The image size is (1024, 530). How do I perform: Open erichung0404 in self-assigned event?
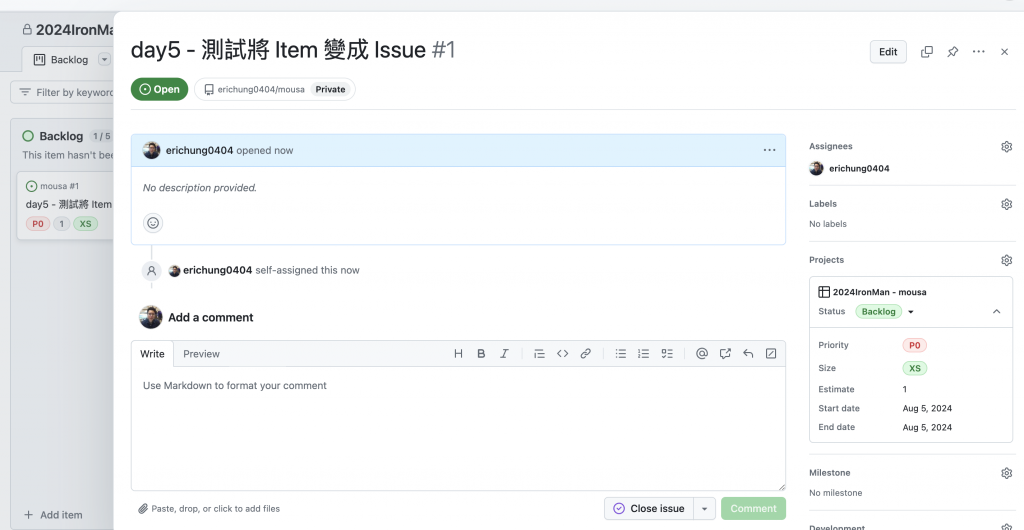tap(217, 270)
